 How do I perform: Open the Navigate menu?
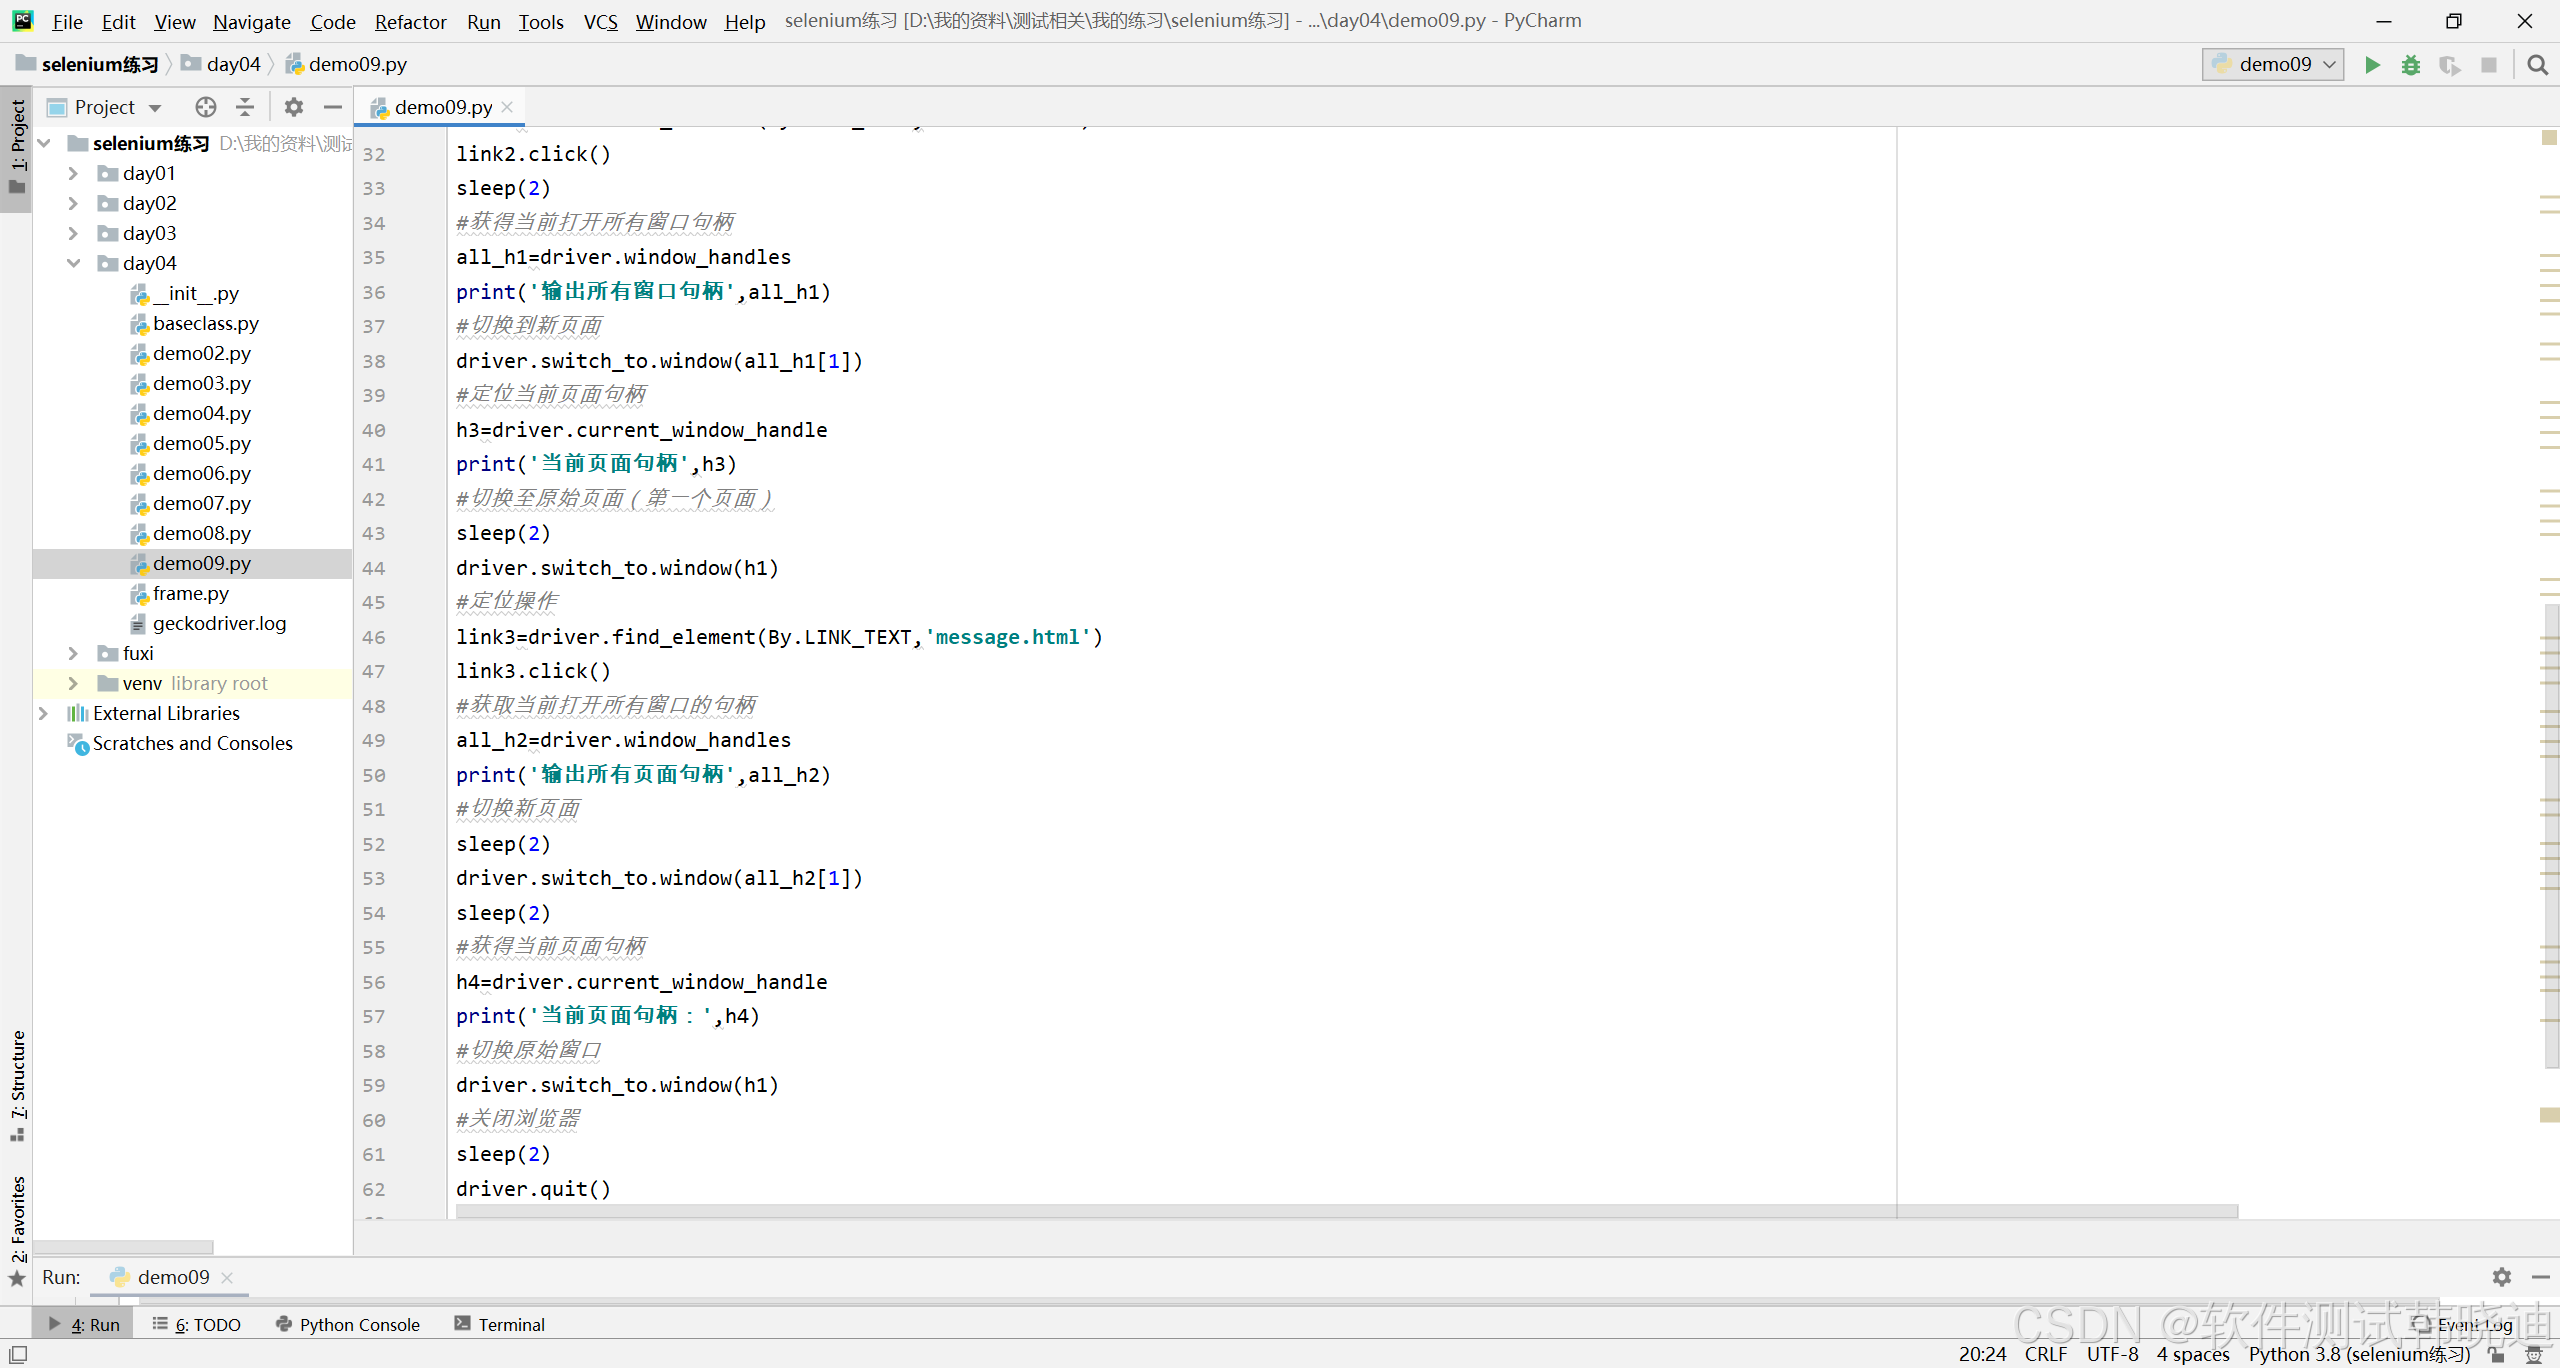click(x=251, y=21)
